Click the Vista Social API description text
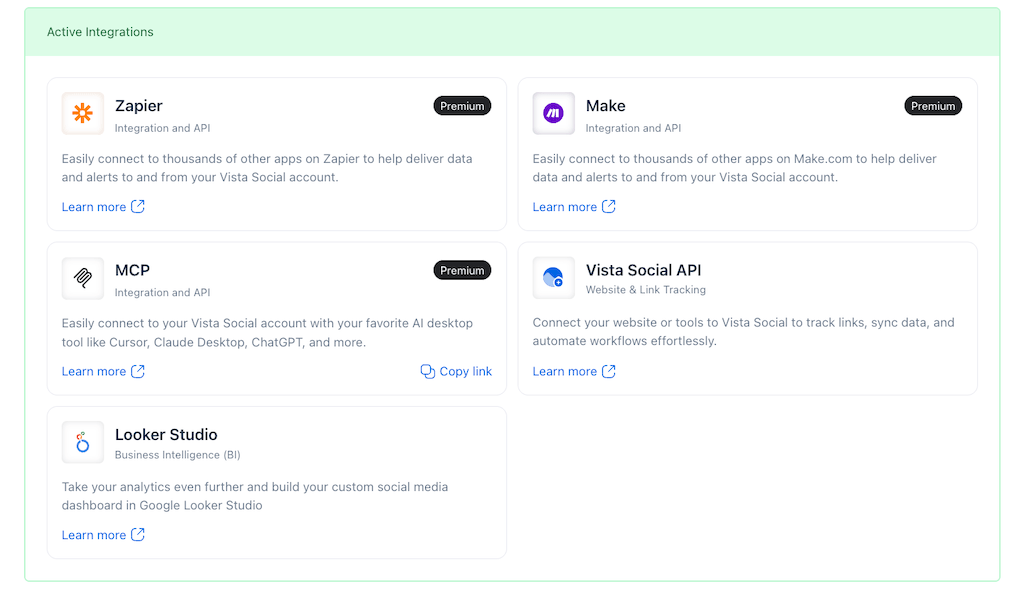The image size is (1024, 596). [743, 332]
